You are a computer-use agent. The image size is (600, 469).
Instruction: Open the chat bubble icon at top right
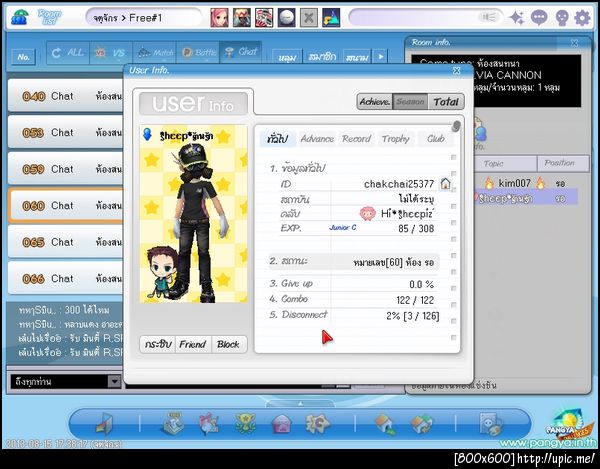[x=539, y=18]
